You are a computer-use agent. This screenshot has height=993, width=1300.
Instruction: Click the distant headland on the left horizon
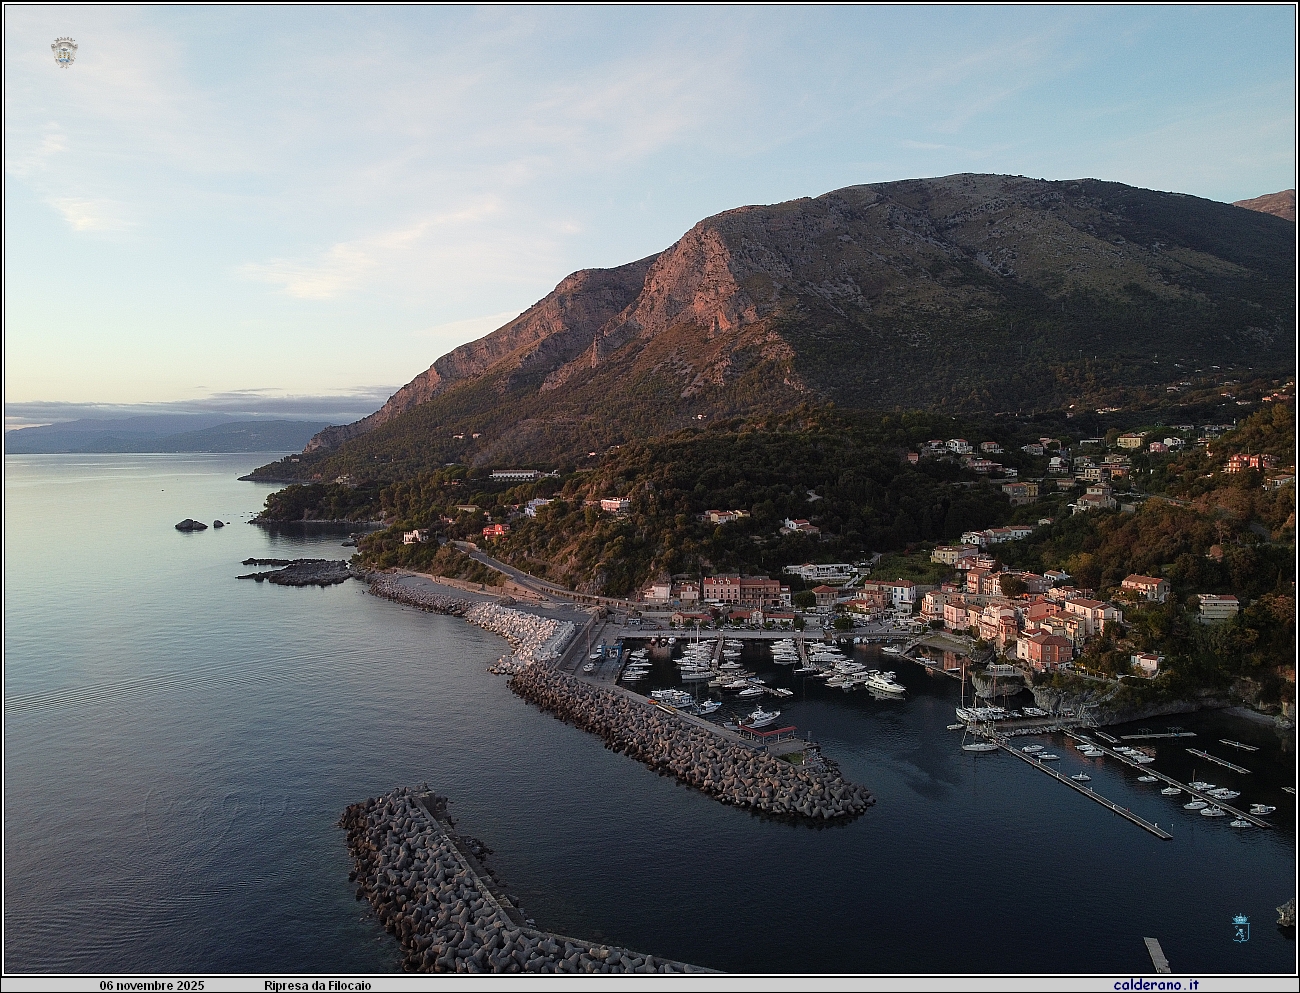[150, 436]
